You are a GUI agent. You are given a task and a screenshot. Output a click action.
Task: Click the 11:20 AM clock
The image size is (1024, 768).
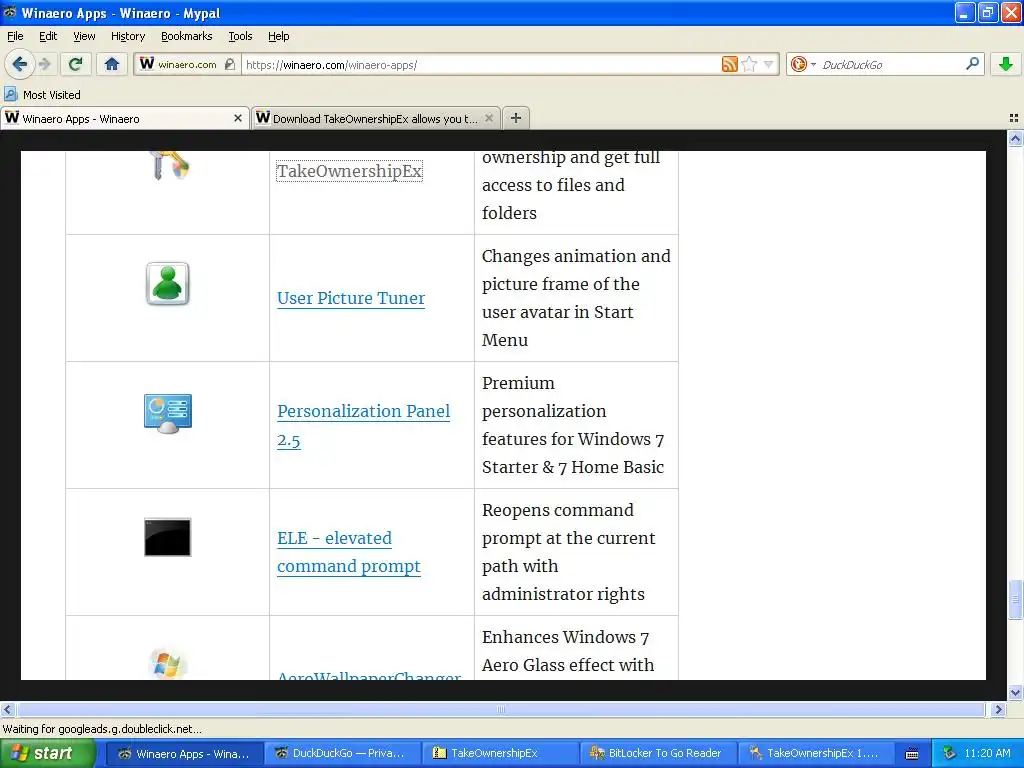click(x=987, y=754)
